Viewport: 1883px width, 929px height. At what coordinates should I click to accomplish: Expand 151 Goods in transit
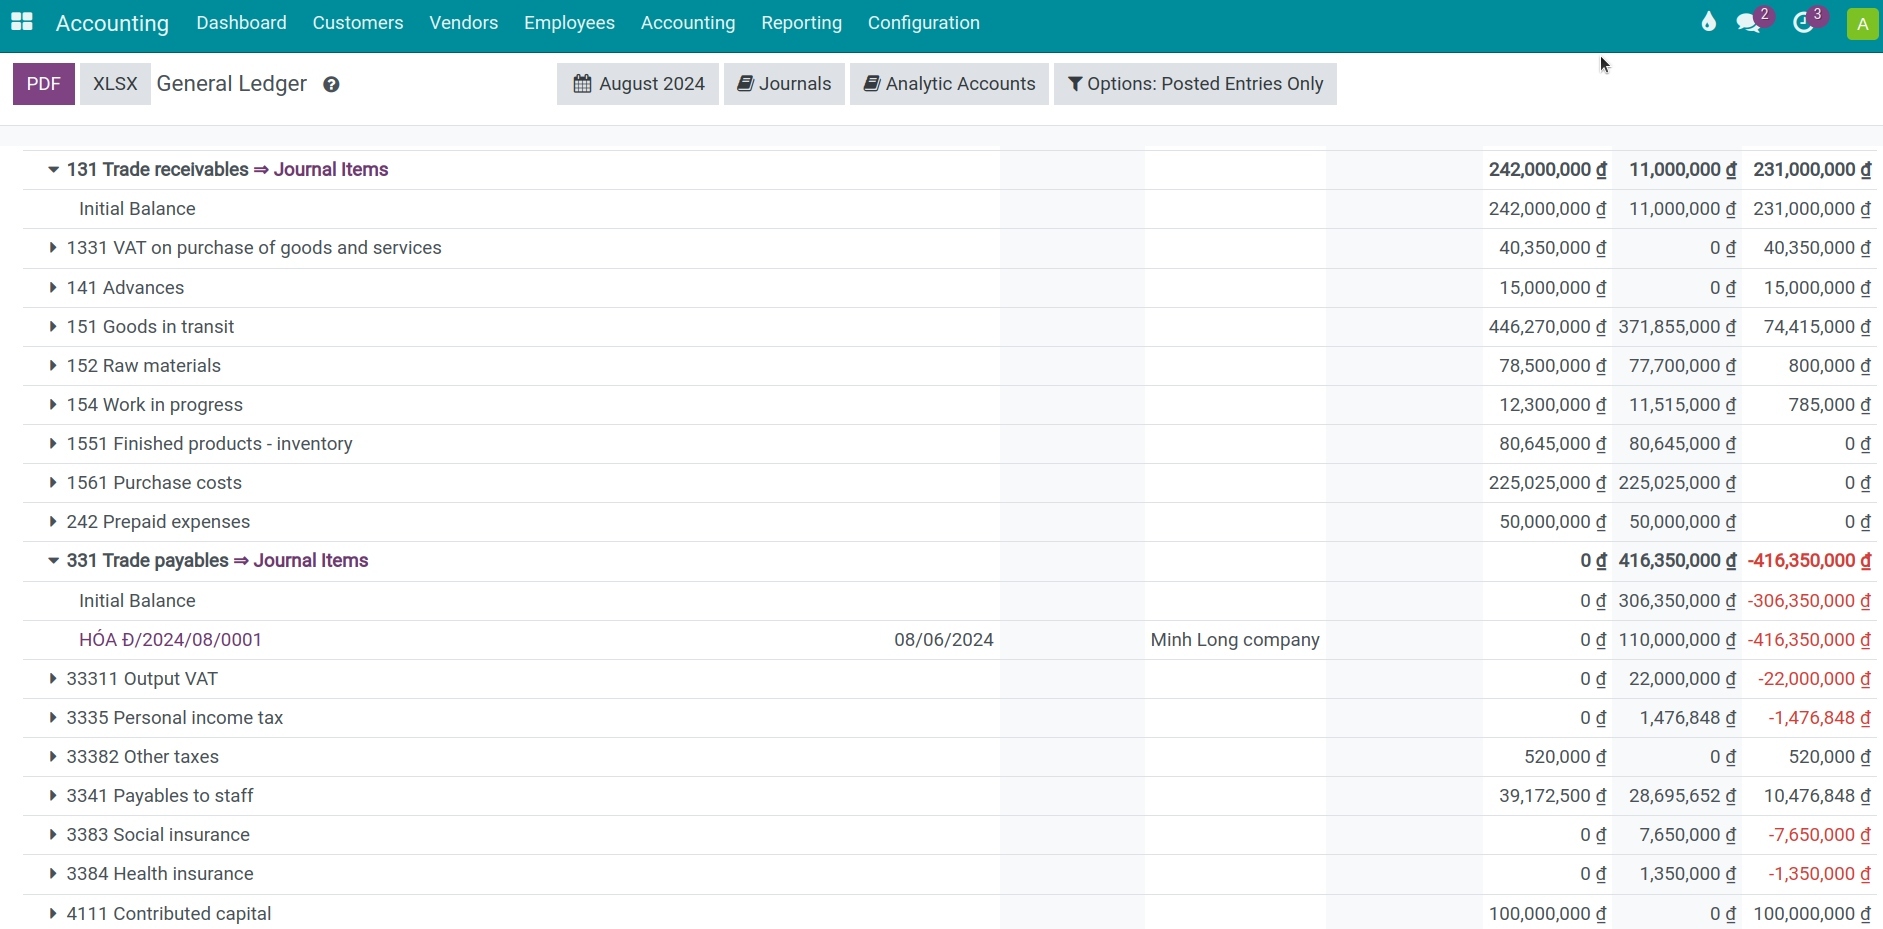click(53, 327)
